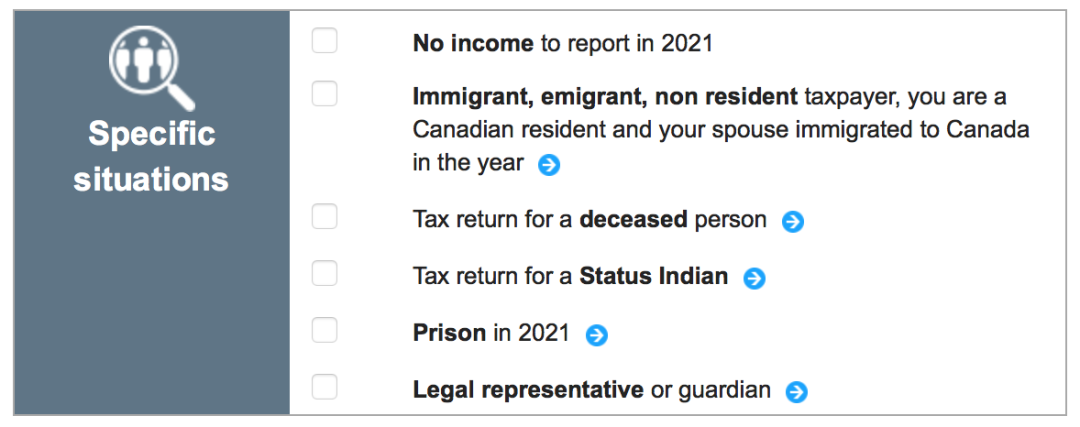Click the 'Prison in 2021' text
1080x427 pixels.
[490, 333]
